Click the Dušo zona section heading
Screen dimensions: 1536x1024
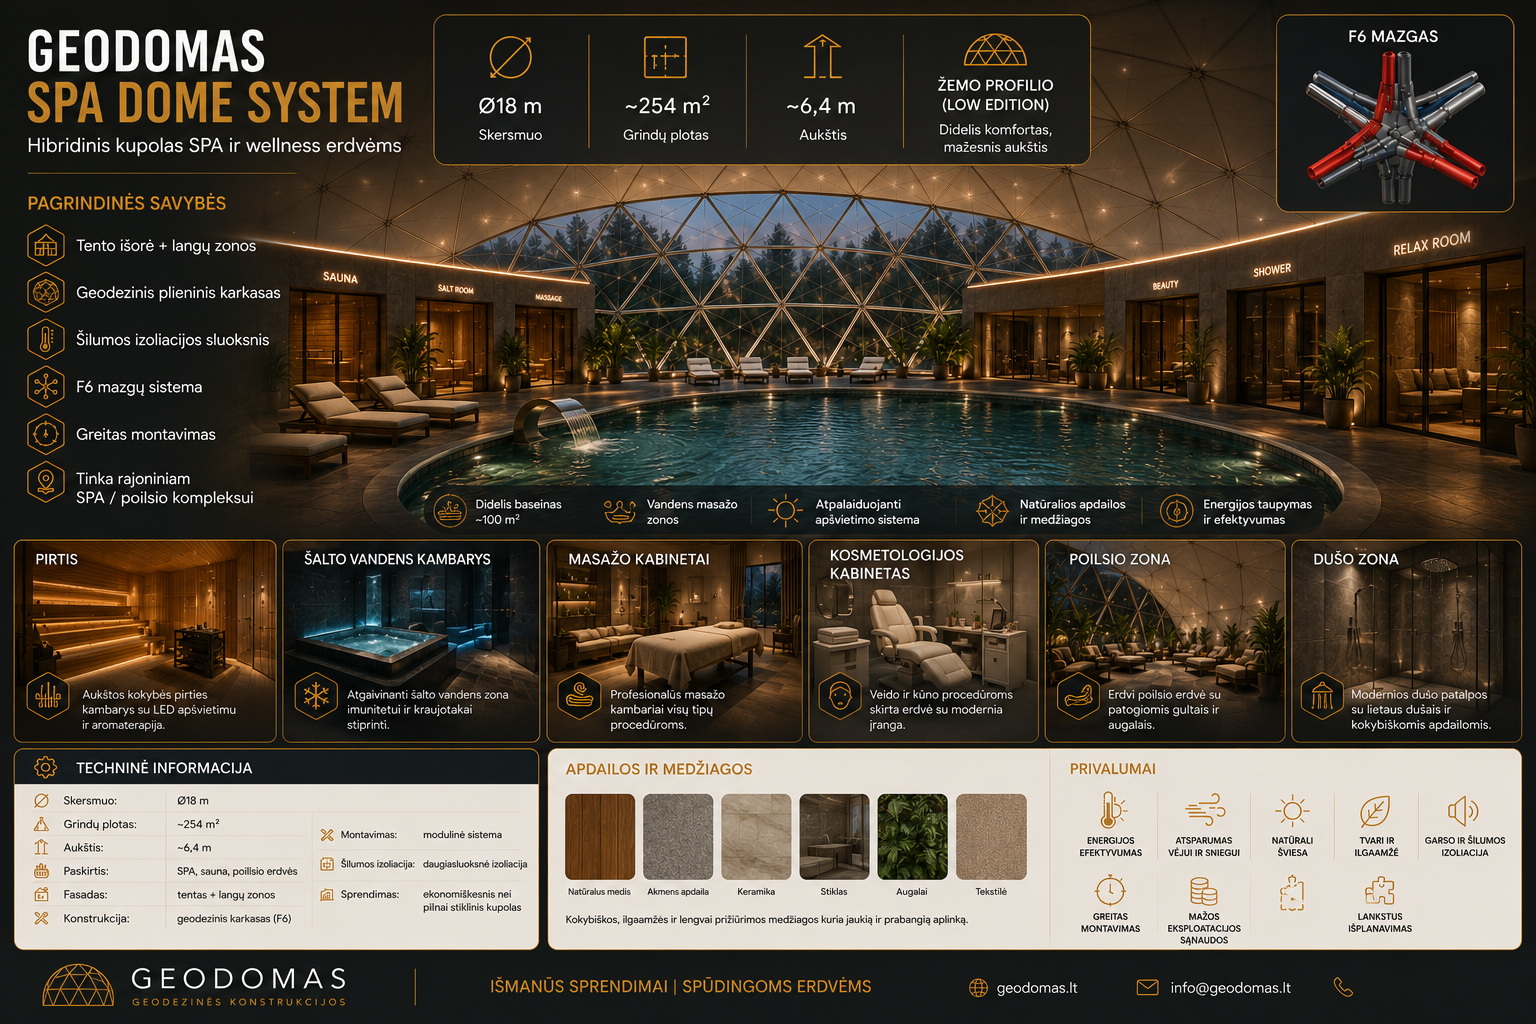1356,559
